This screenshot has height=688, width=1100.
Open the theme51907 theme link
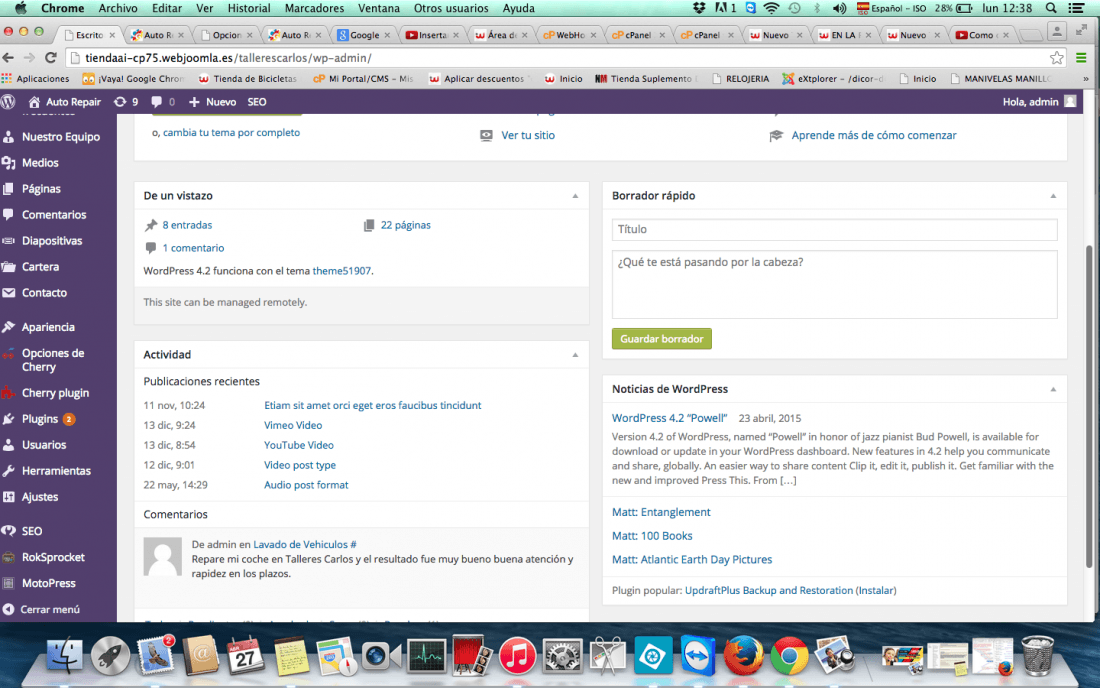(342, 271)
